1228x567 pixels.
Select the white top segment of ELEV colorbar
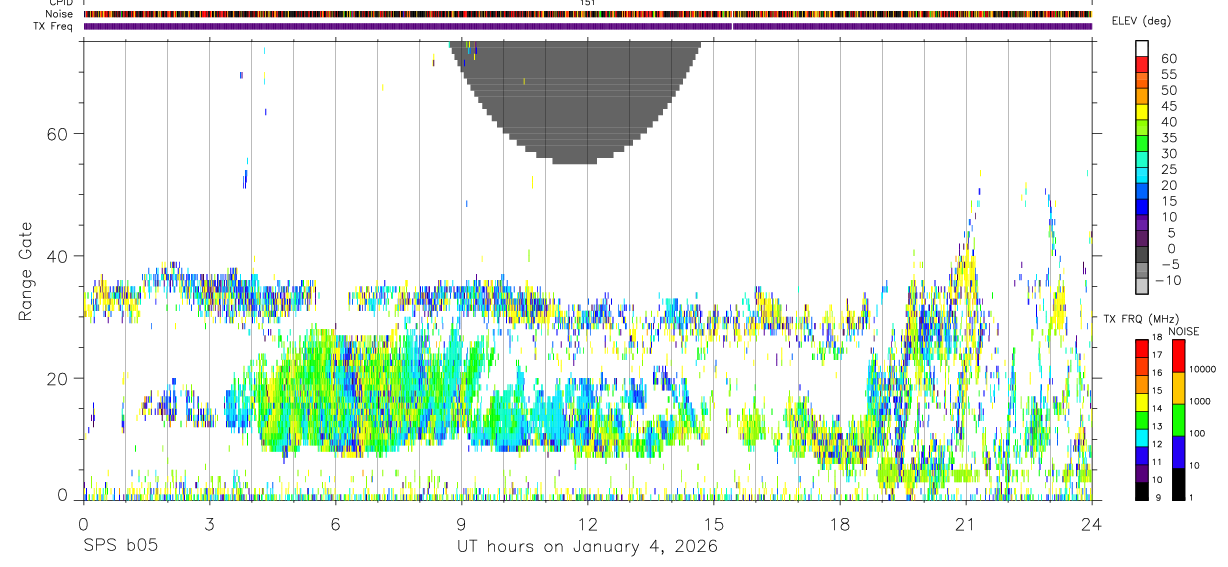[1142, 49]
